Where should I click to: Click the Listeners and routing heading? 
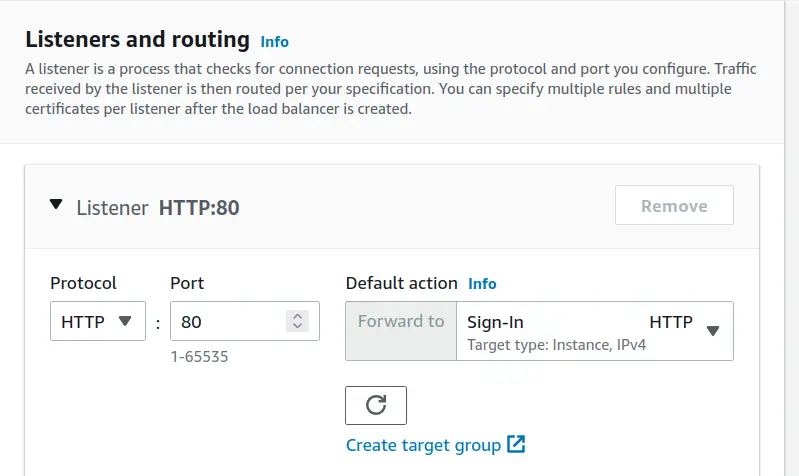click(x=137, y=40)
